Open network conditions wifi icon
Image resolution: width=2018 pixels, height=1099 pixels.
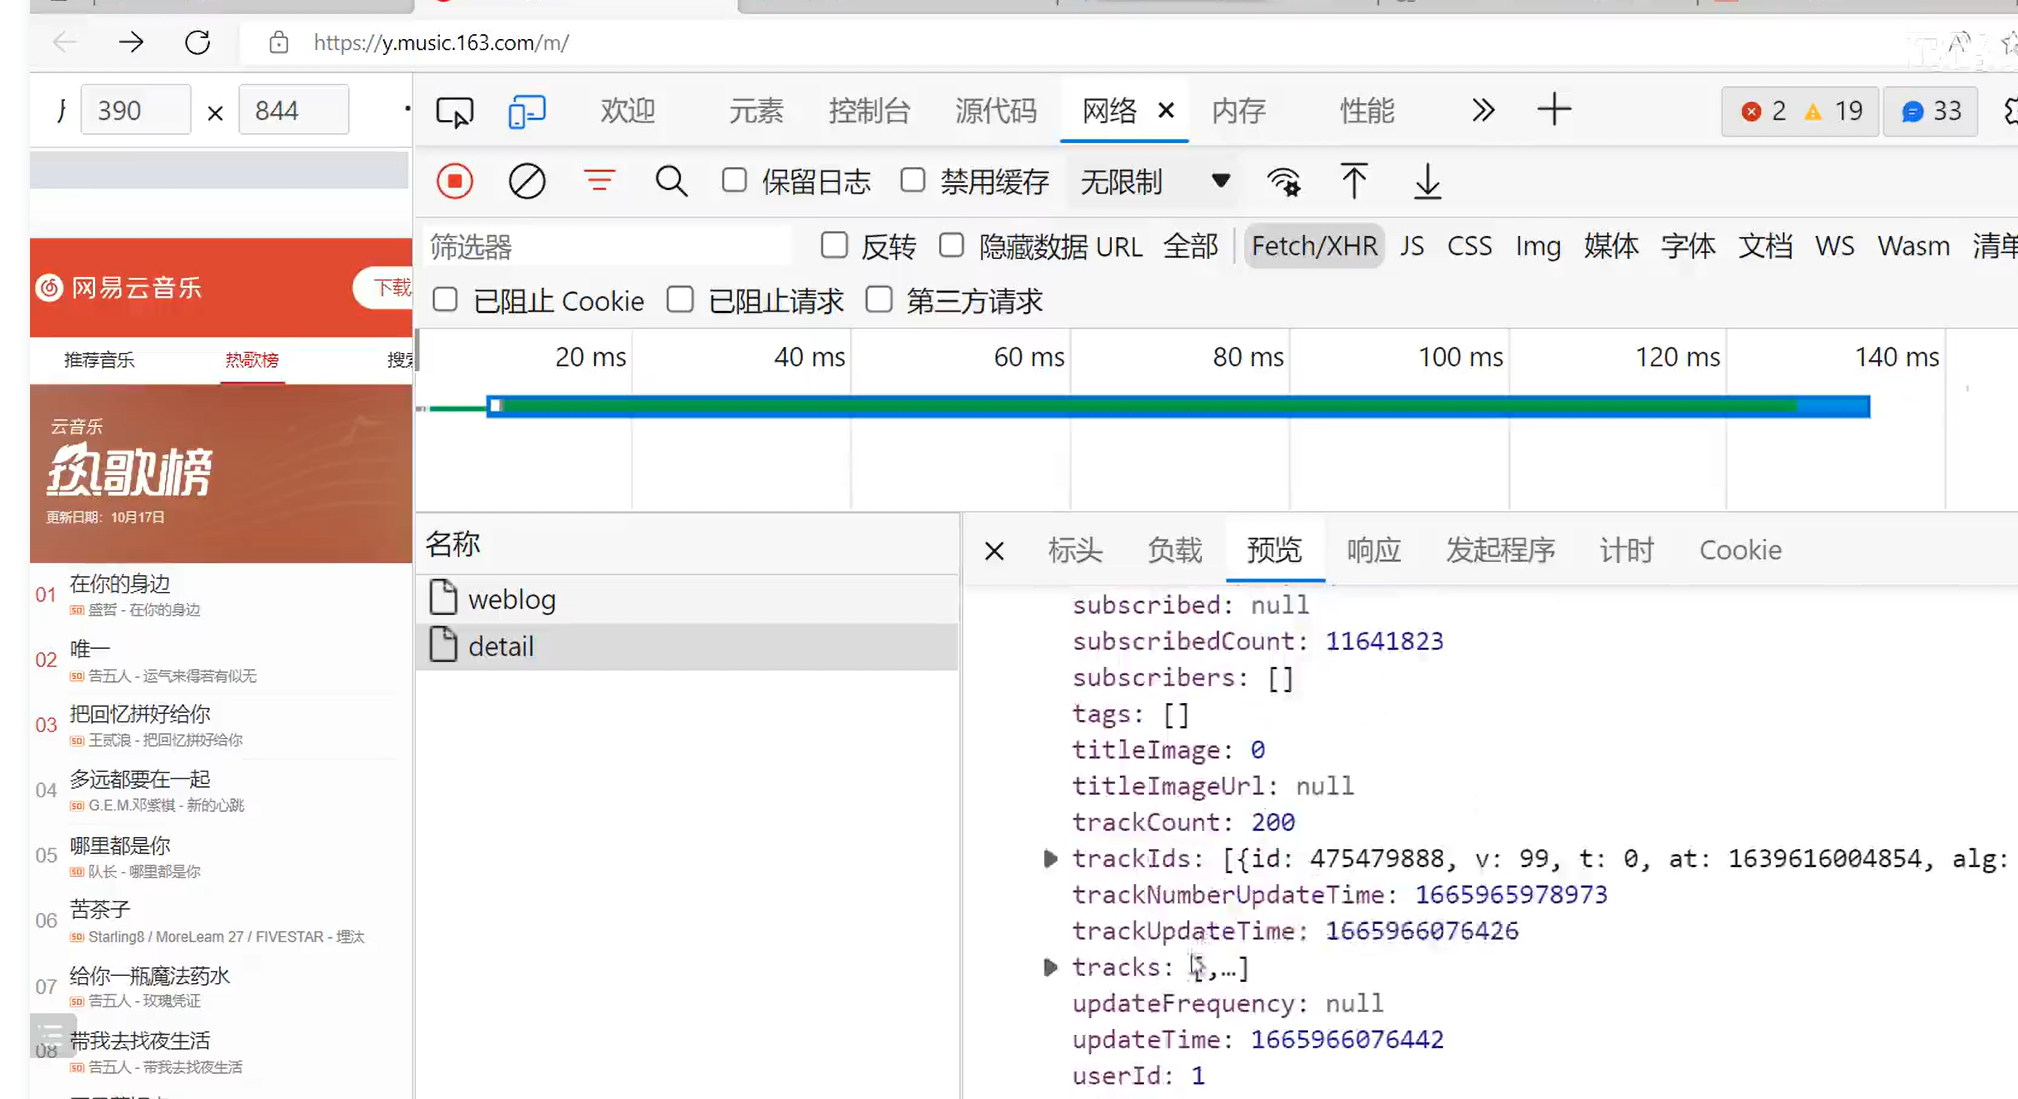click(x=1284, y=181)
